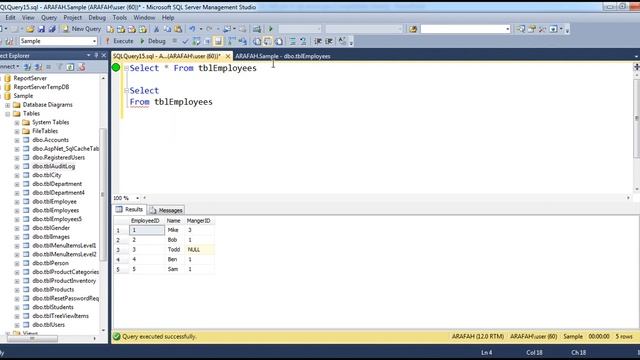Collapse the Tables folder node
The width and height of the screenshot is (640, 360).
click(x=8, y=114)
